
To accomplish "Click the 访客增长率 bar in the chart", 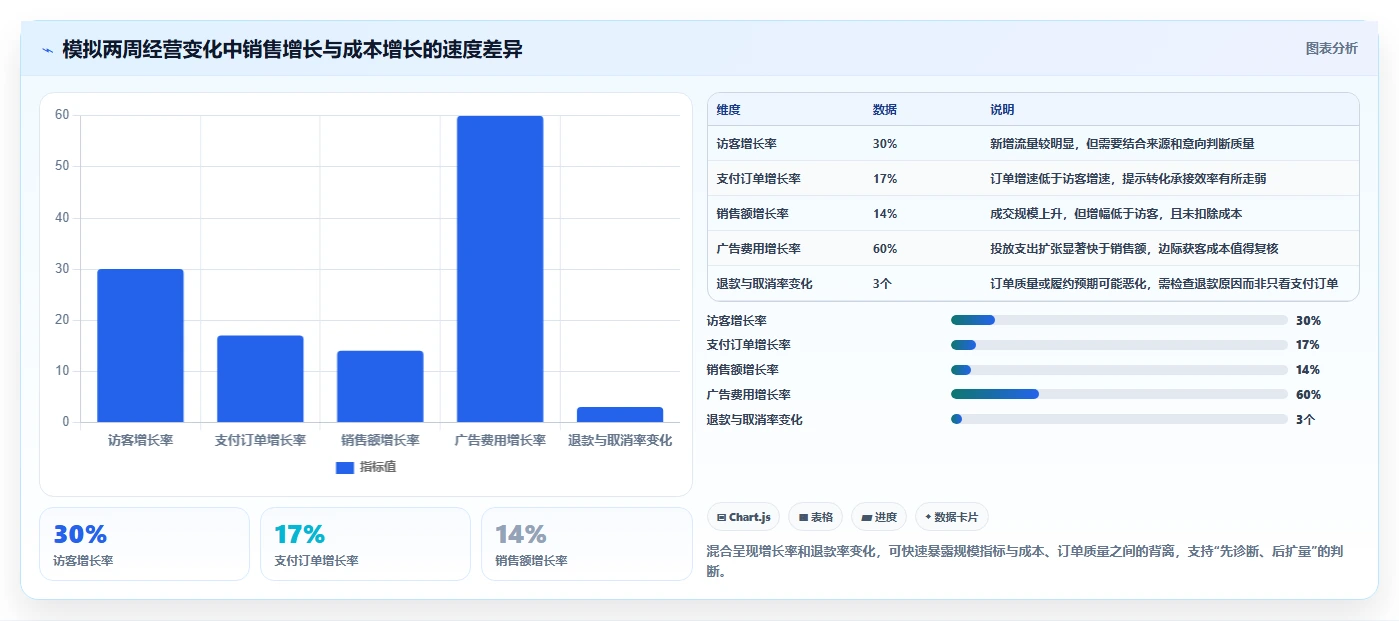I will (140, 345).
